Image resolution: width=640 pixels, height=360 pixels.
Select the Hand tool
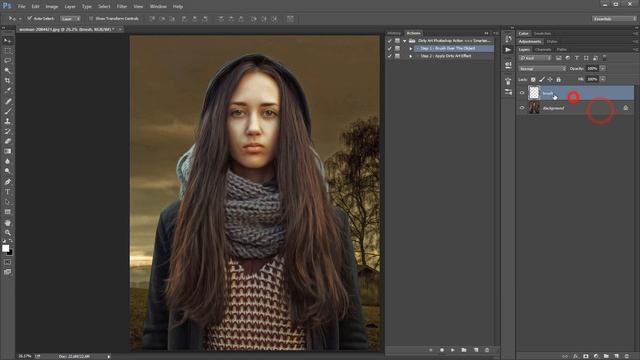7,223
